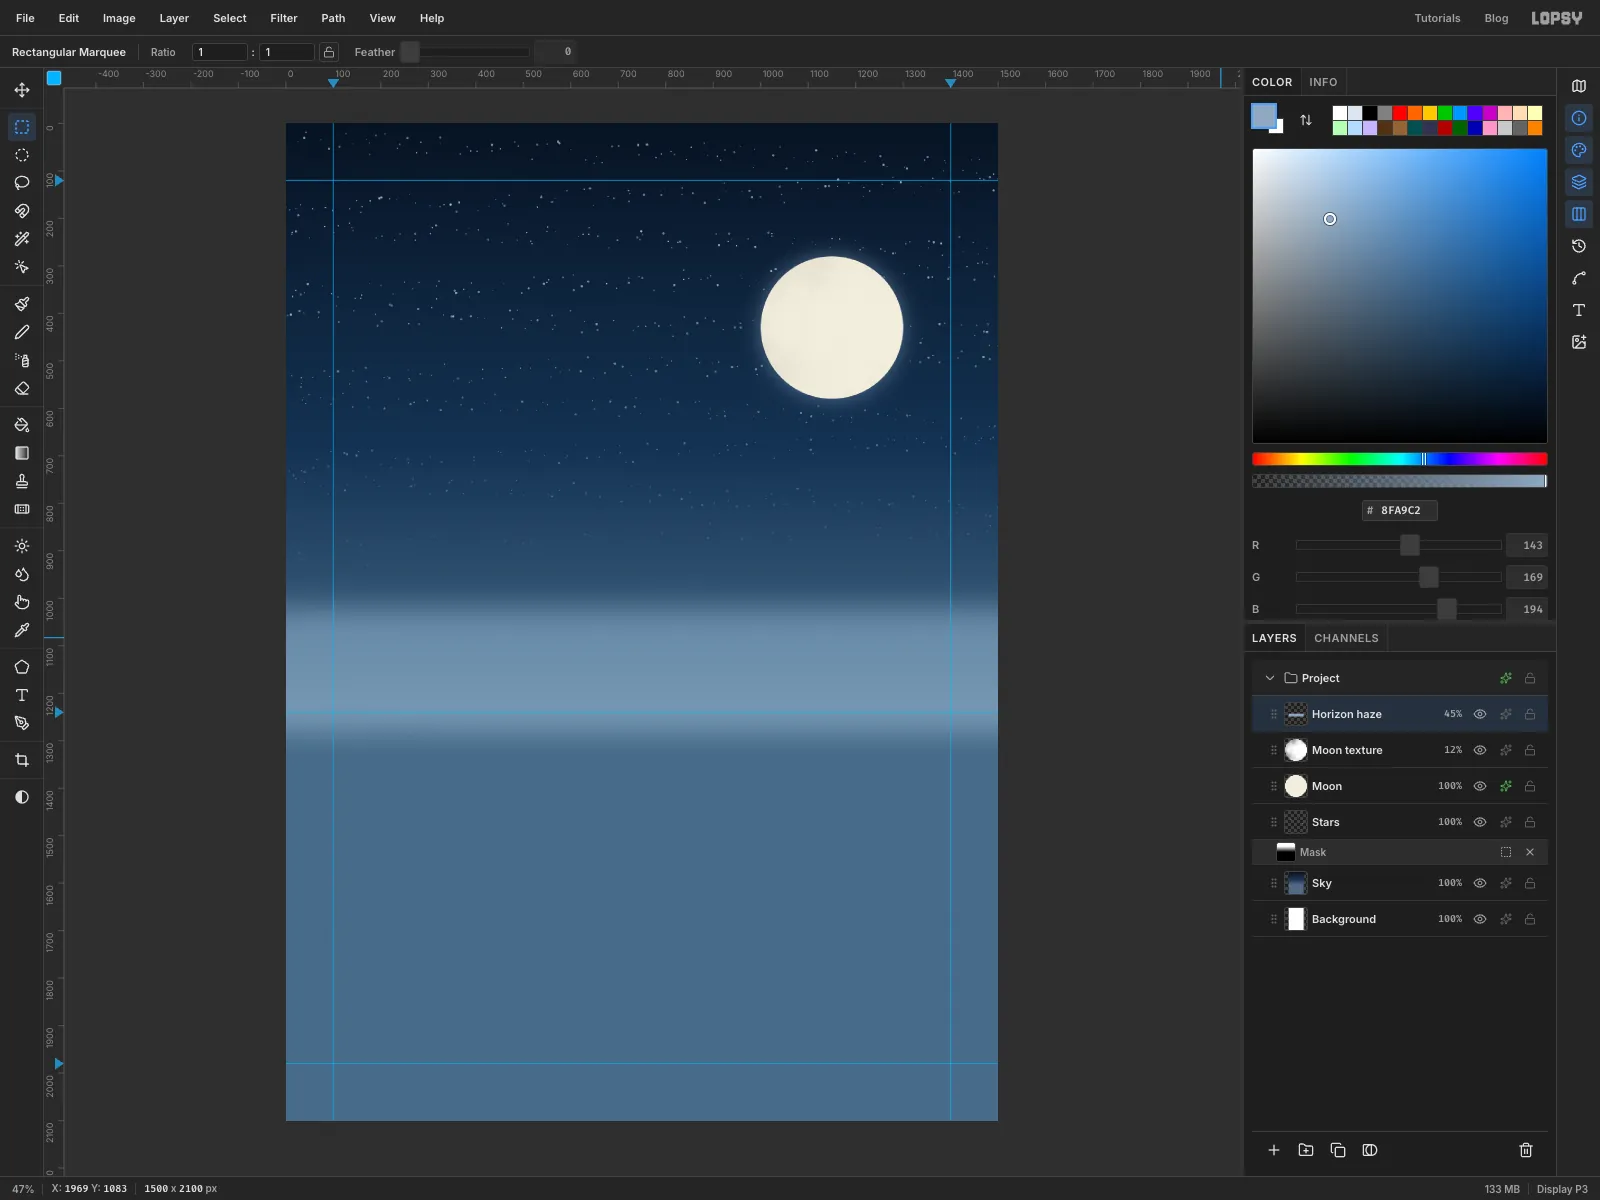The width and height of the screenshot is (1600, 1200).
Task: Collapse the Project layer group
Action: [x=1270, y=678]
